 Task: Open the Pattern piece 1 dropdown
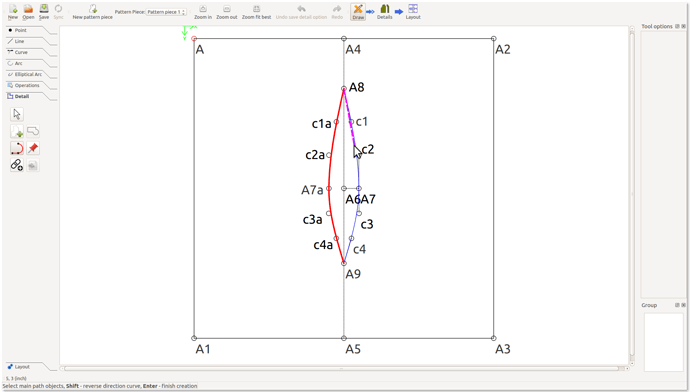click(x=166, y=12)
